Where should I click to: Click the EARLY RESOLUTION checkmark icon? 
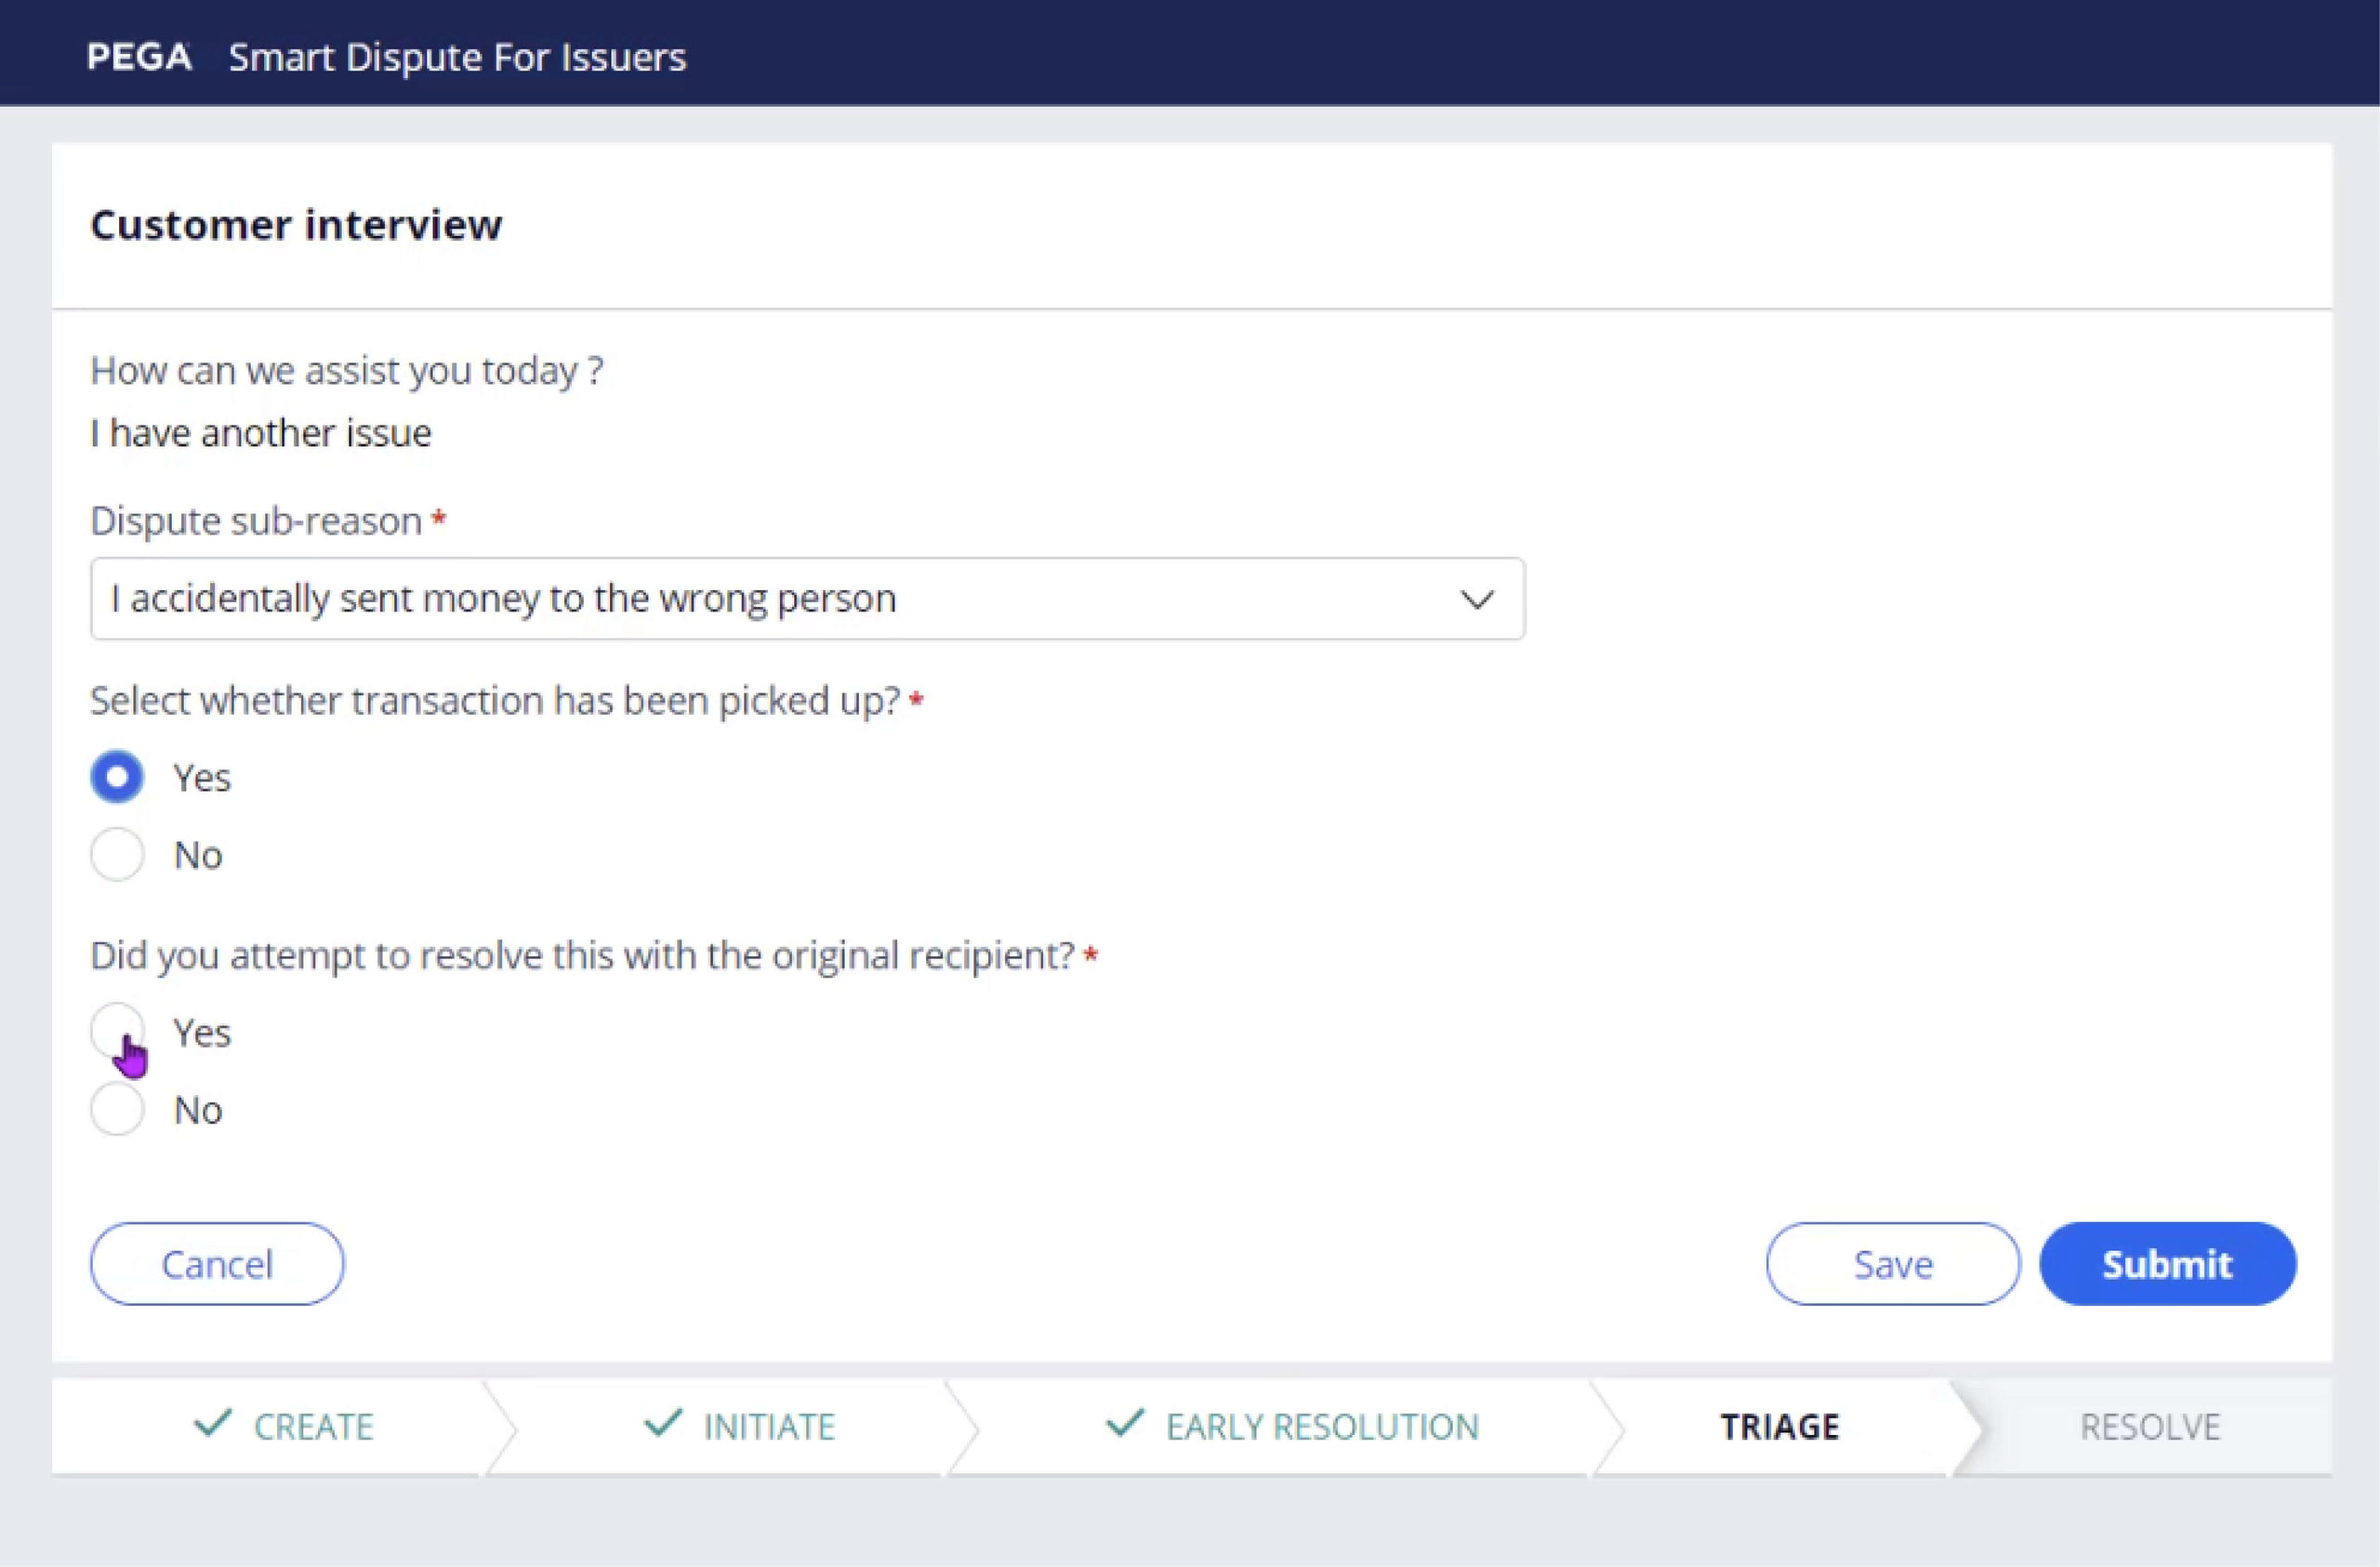coord(1125,1422)
